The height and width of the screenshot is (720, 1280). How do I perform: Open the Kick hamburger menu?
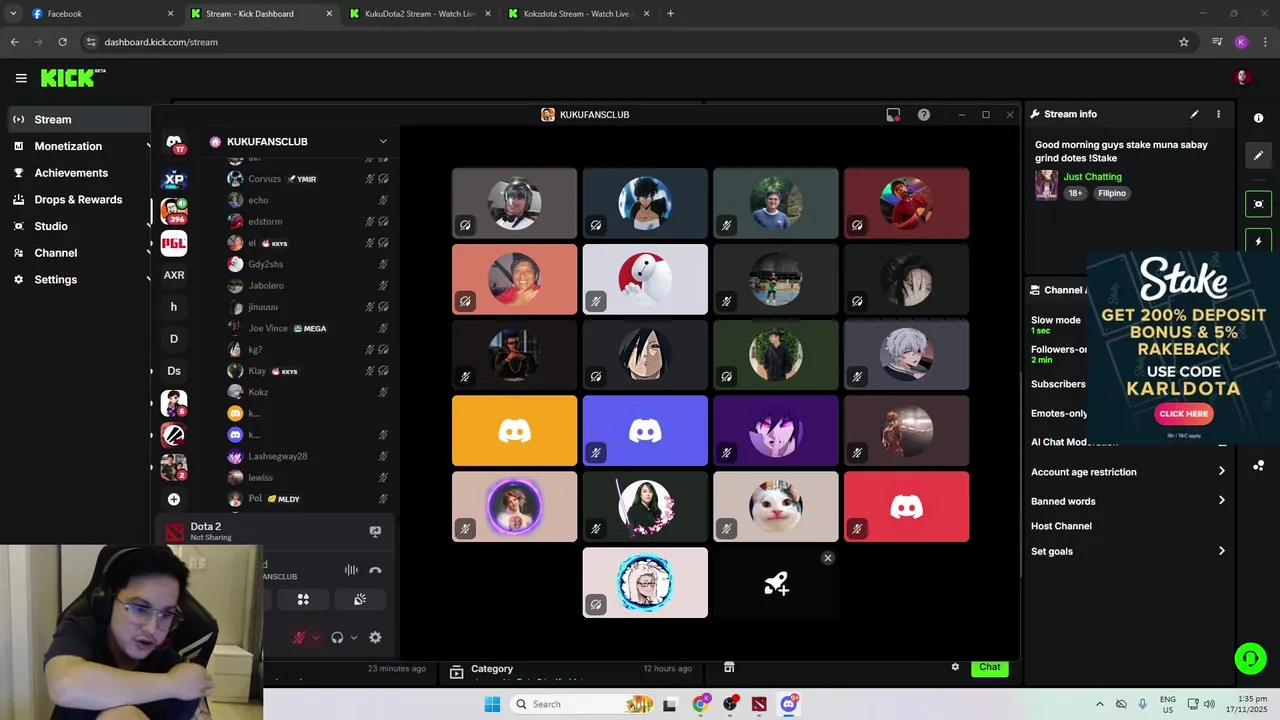click(x=21, y=78)
